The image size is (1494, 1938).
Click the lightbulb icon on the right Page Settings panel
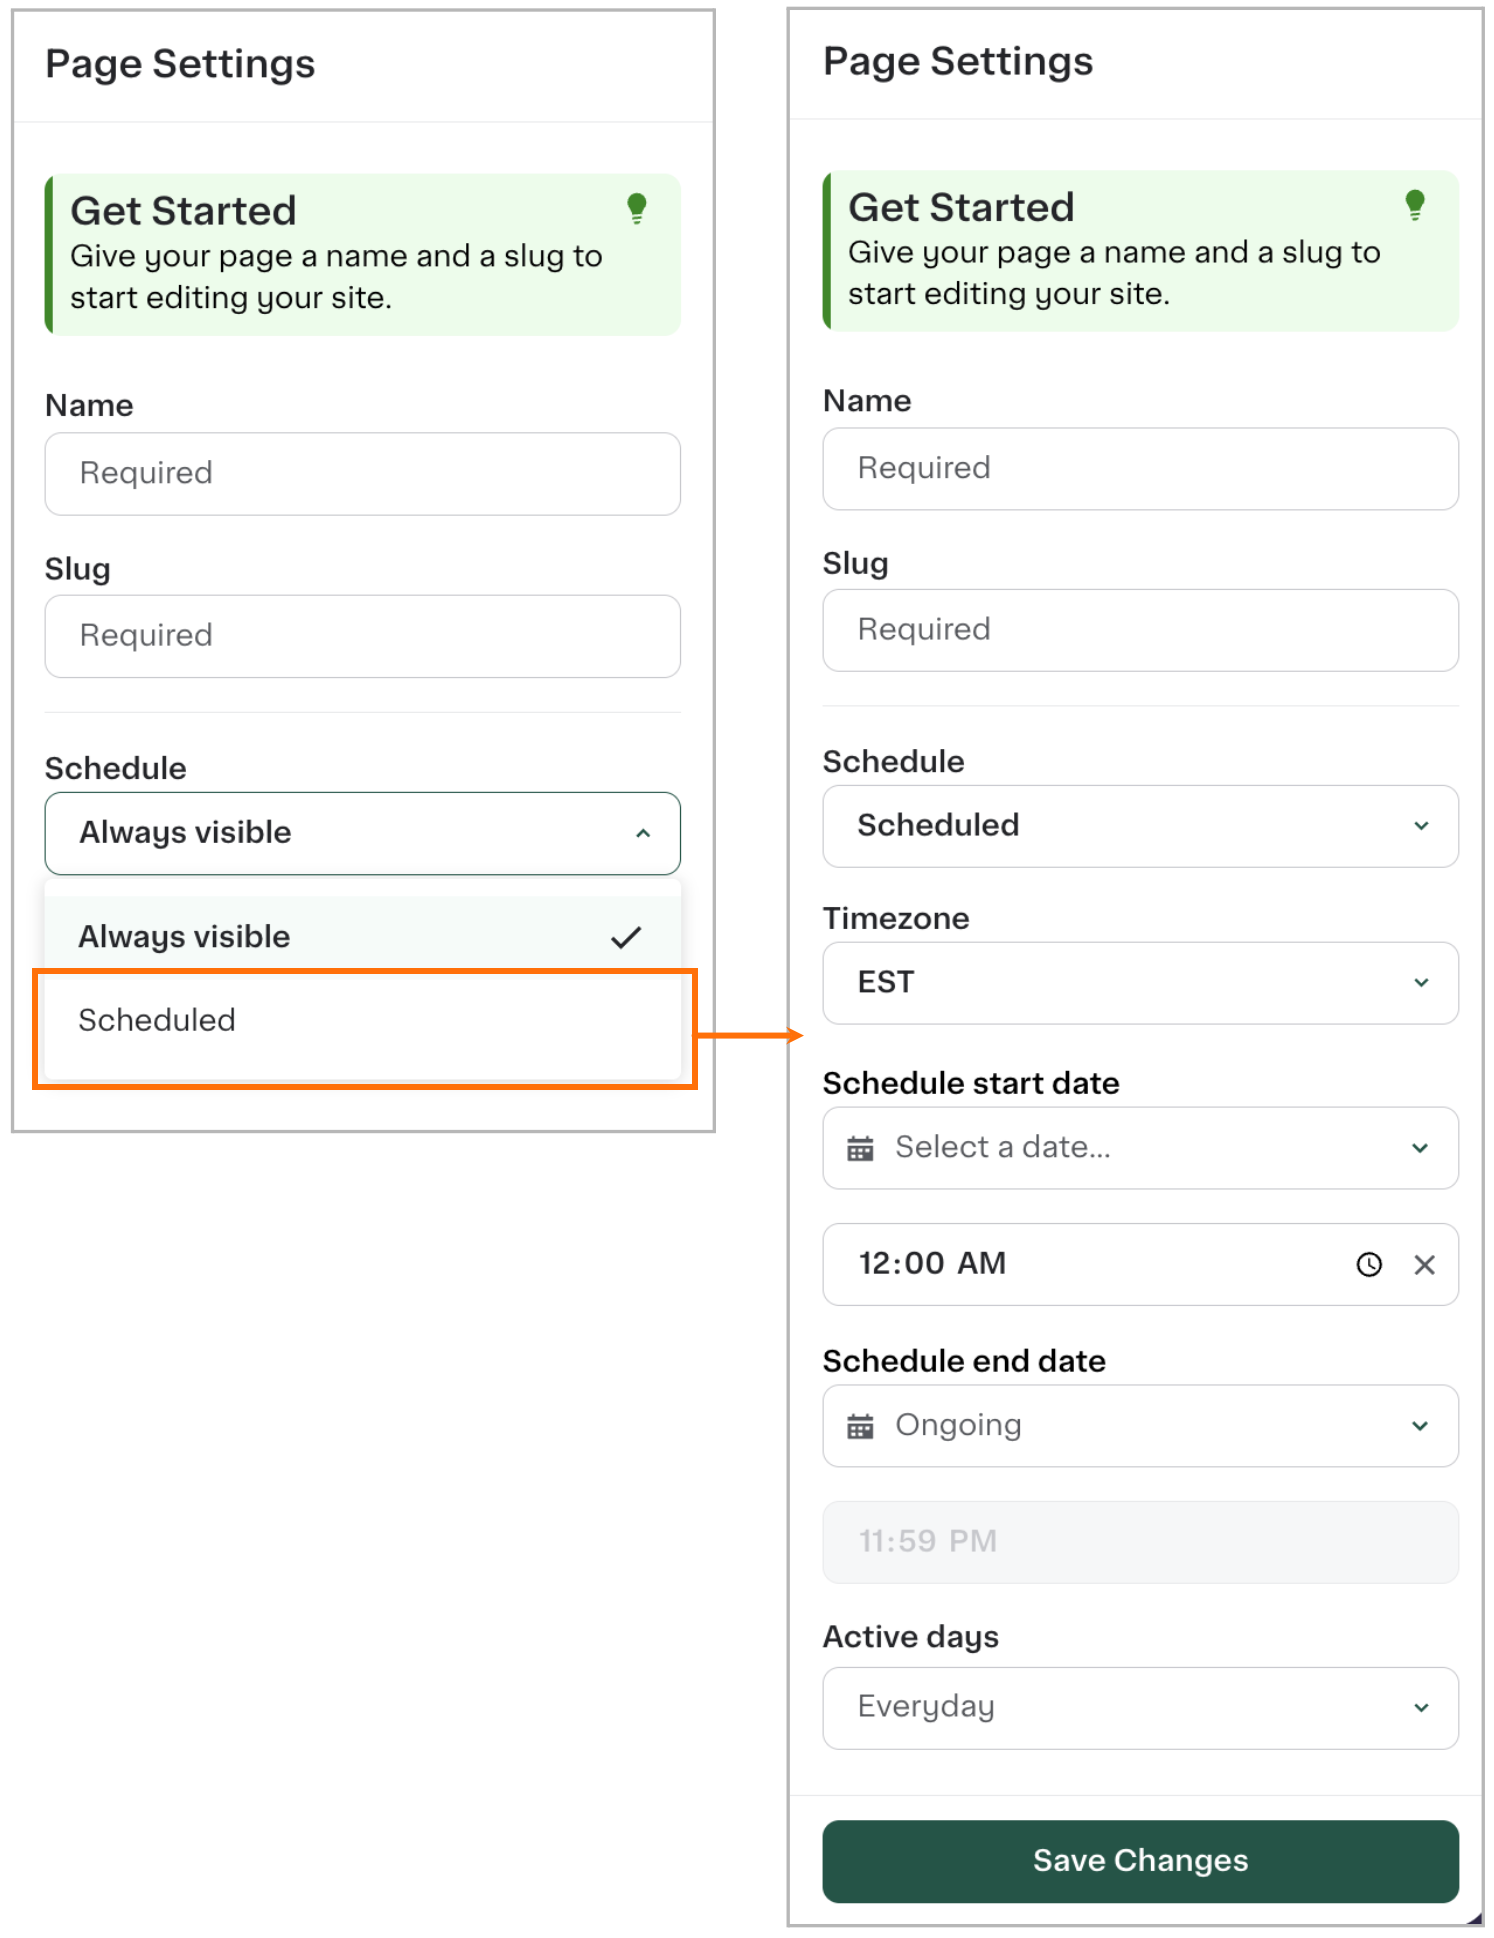pyautogui.click(x=1415, y=206)
